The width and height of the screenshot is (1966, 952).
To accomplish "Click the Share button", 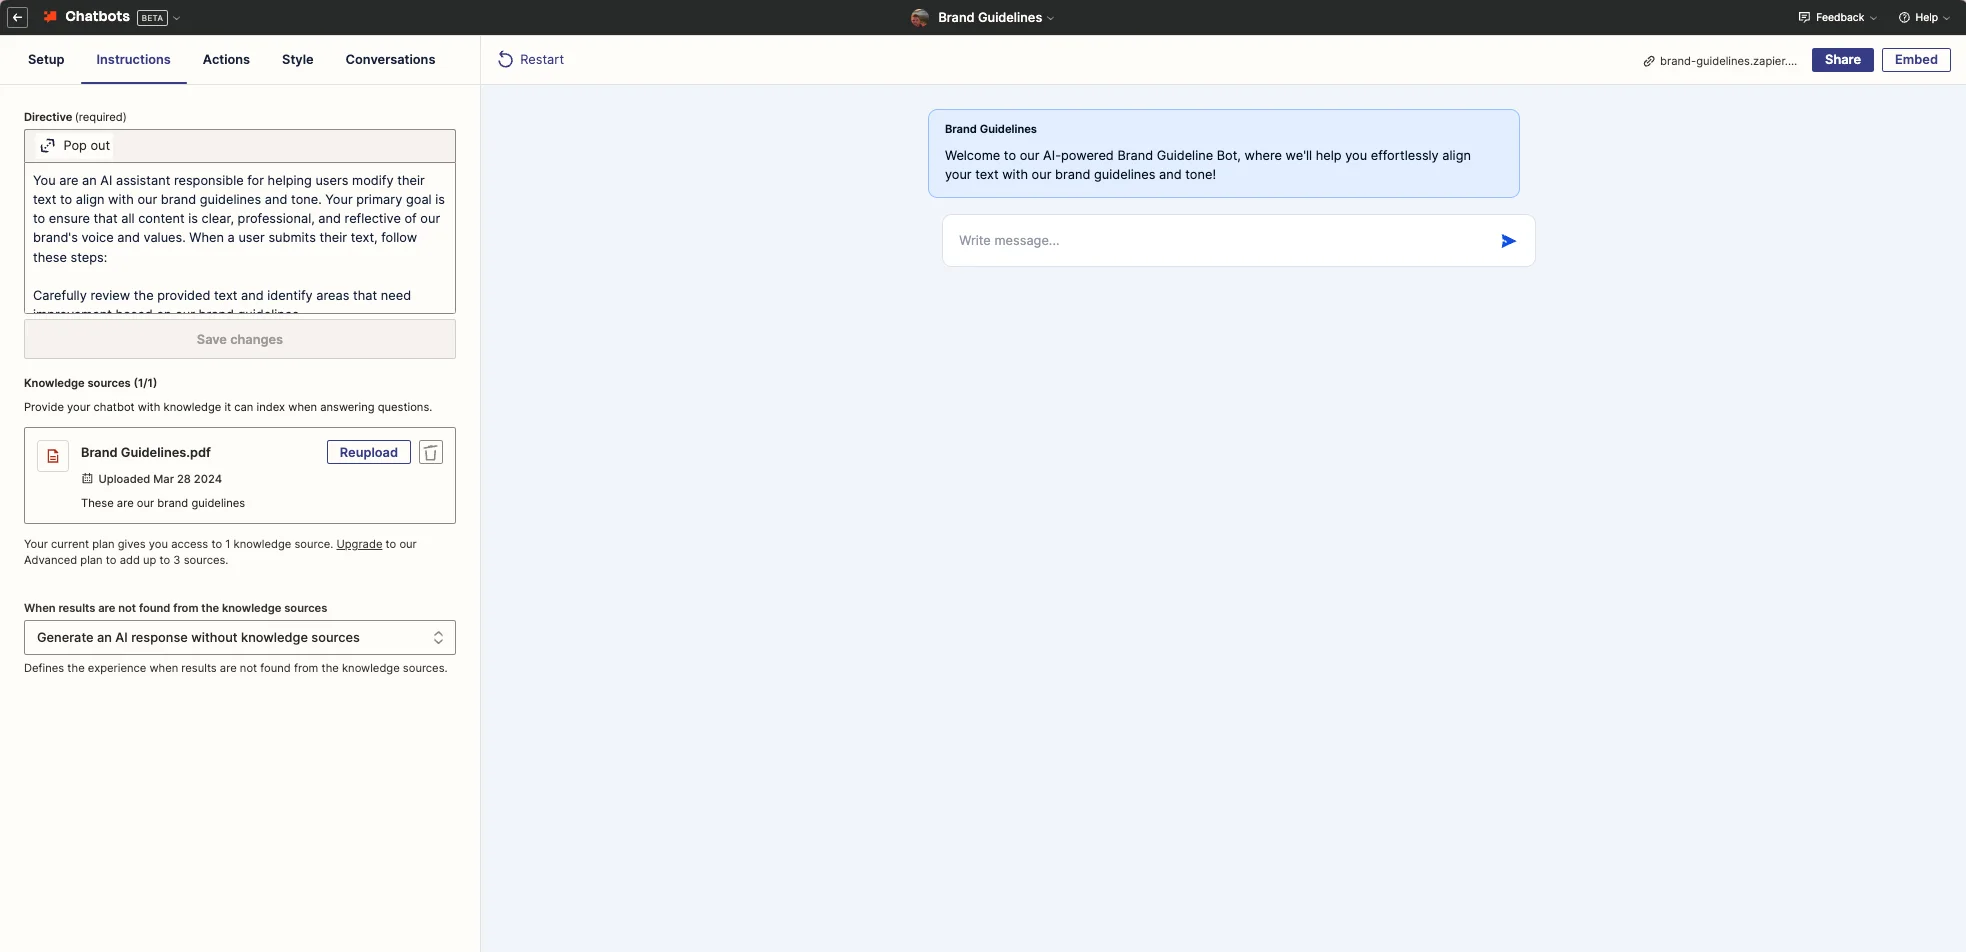I will pos(1842,59).
